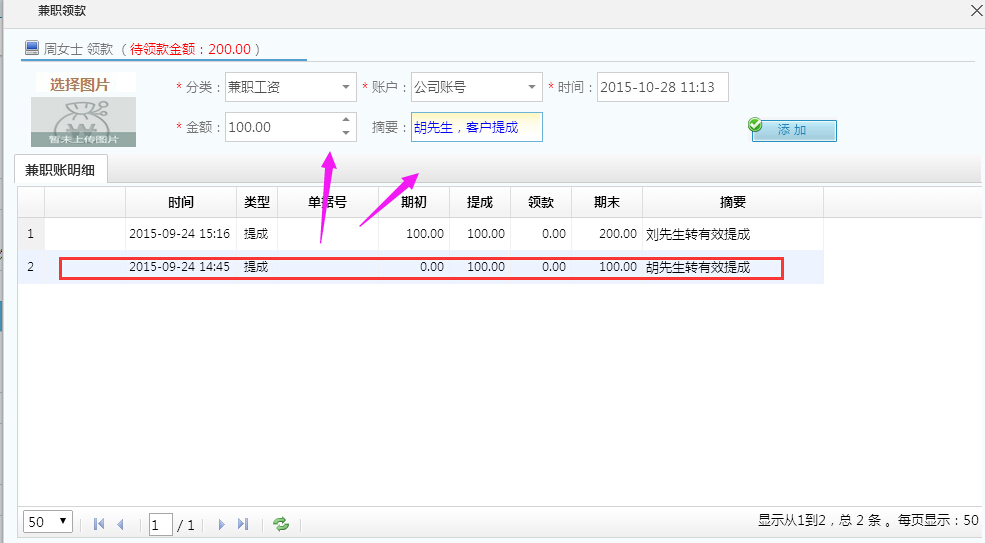Open page size dropdown showing 50

(49, 521)
